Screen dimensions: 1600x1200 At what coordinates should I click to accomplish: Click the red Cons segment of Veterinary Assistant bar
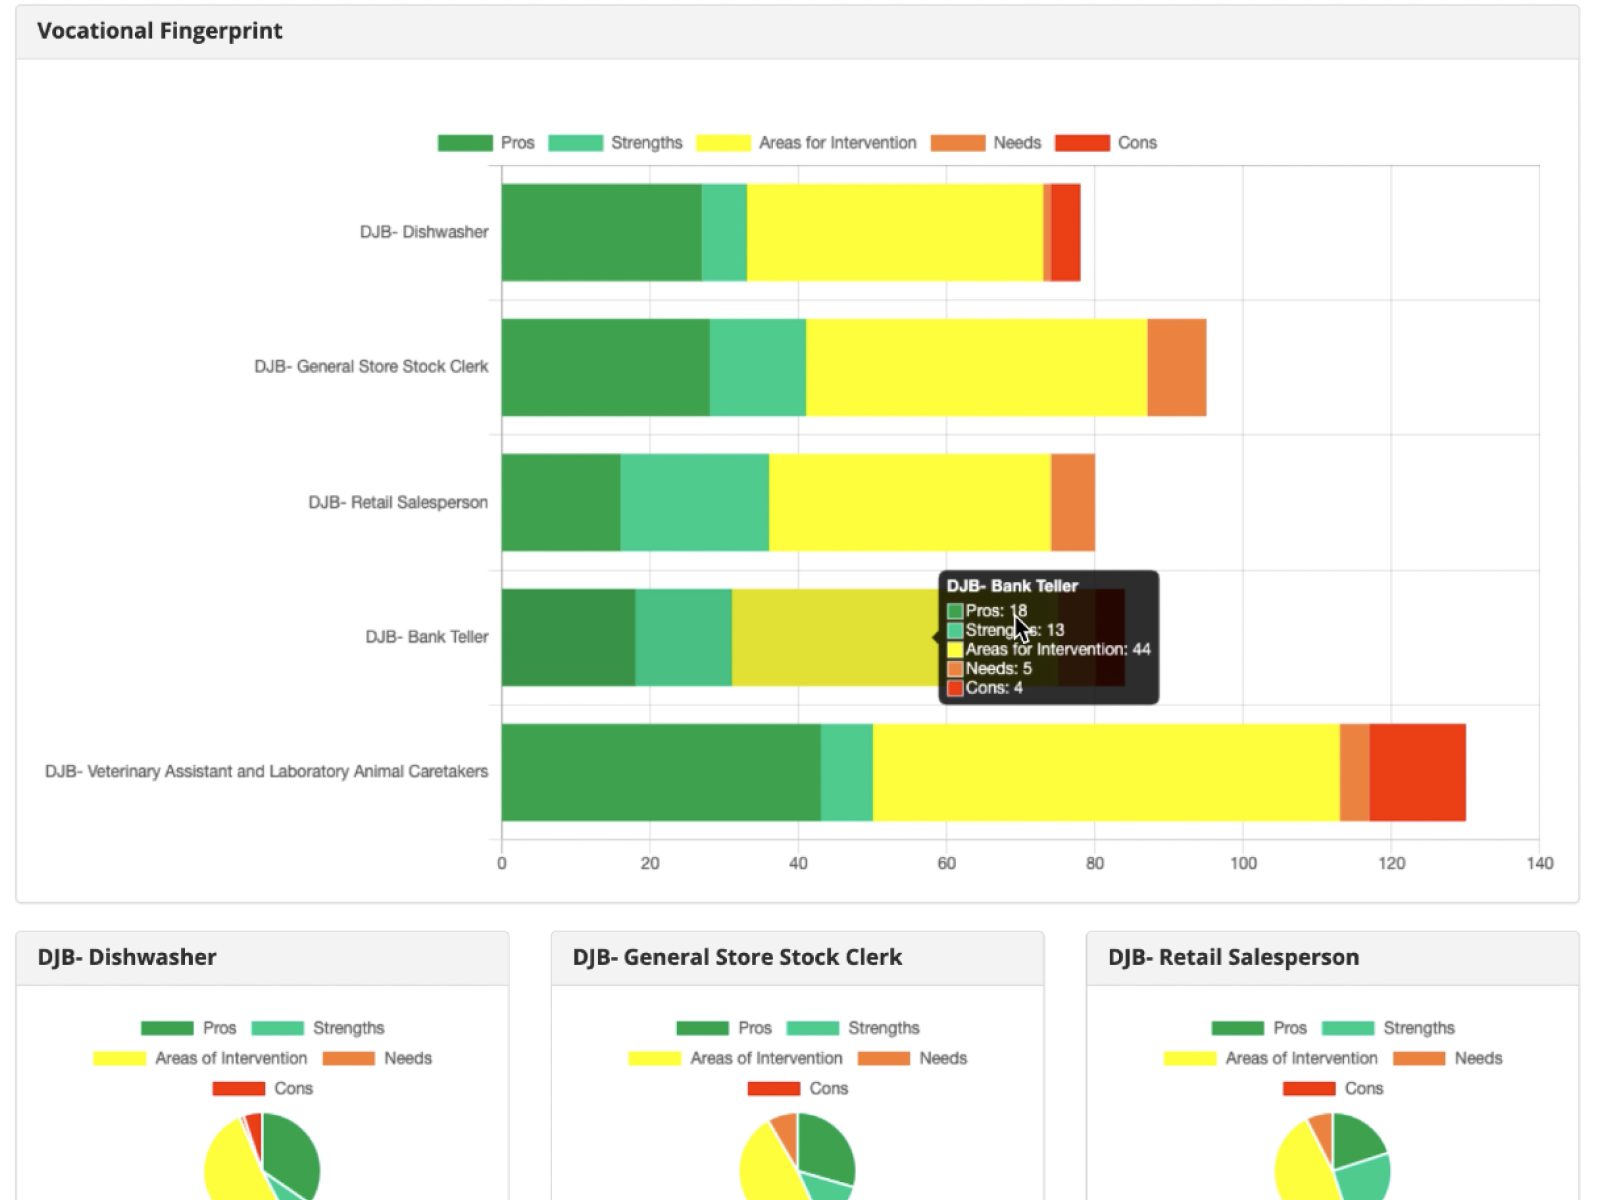coord(1416,771)
